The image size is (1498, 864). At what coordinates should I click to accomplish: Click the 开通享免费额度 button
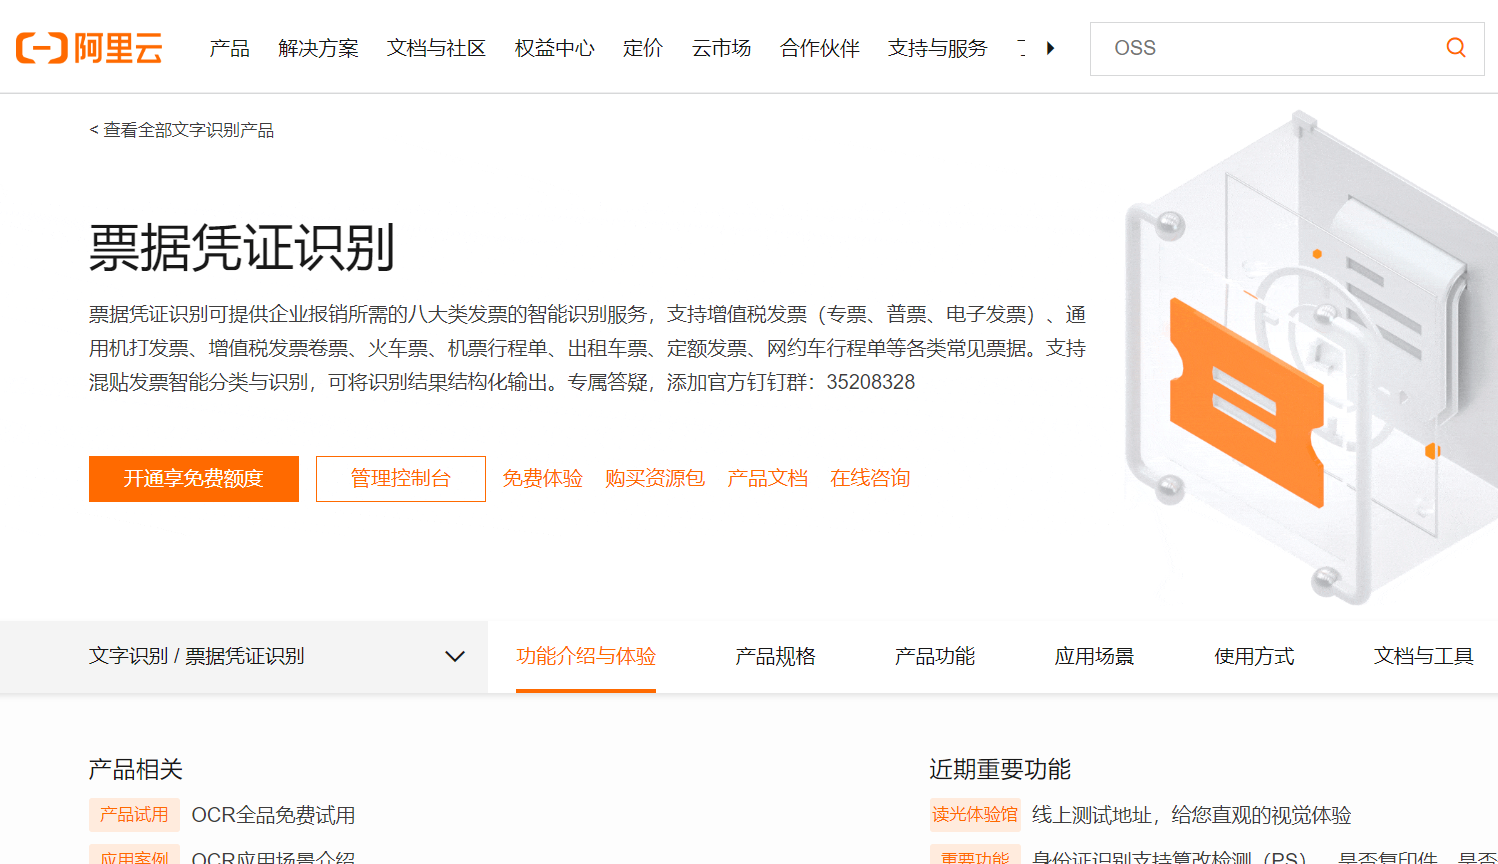(x=194, y=479)
